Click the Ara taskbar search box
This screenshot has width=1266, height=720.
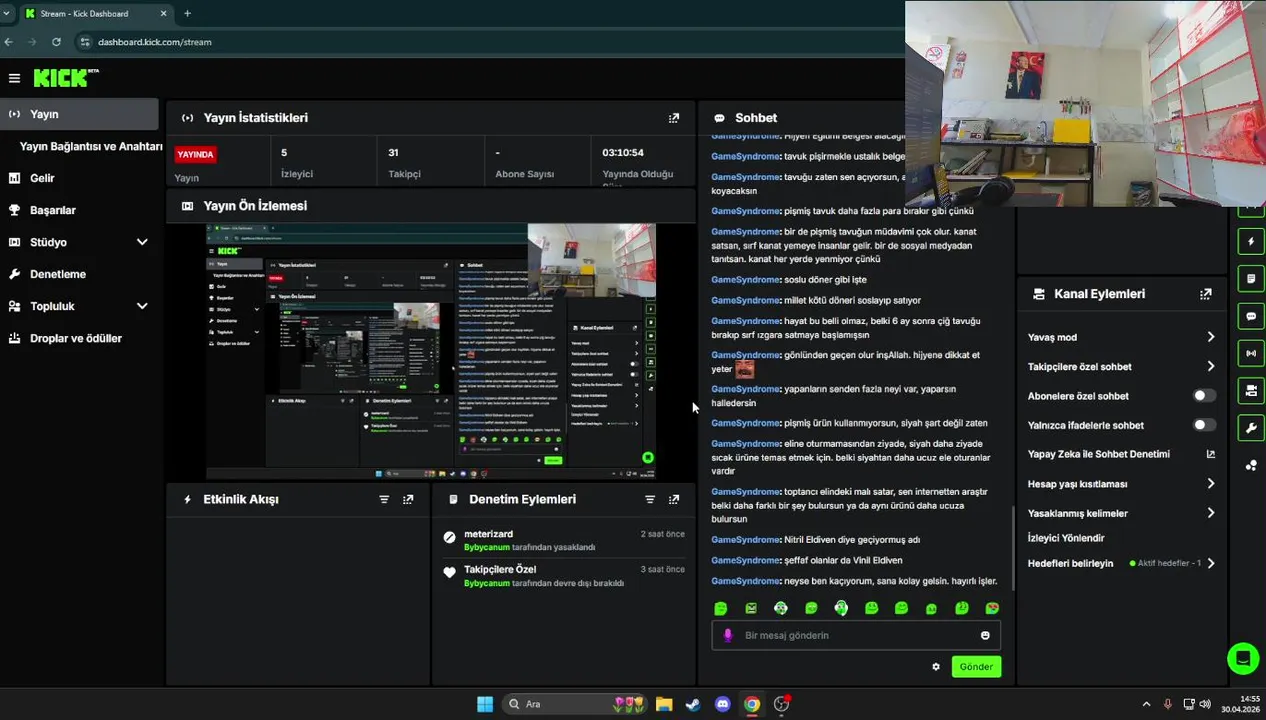[x=575, y=704]
